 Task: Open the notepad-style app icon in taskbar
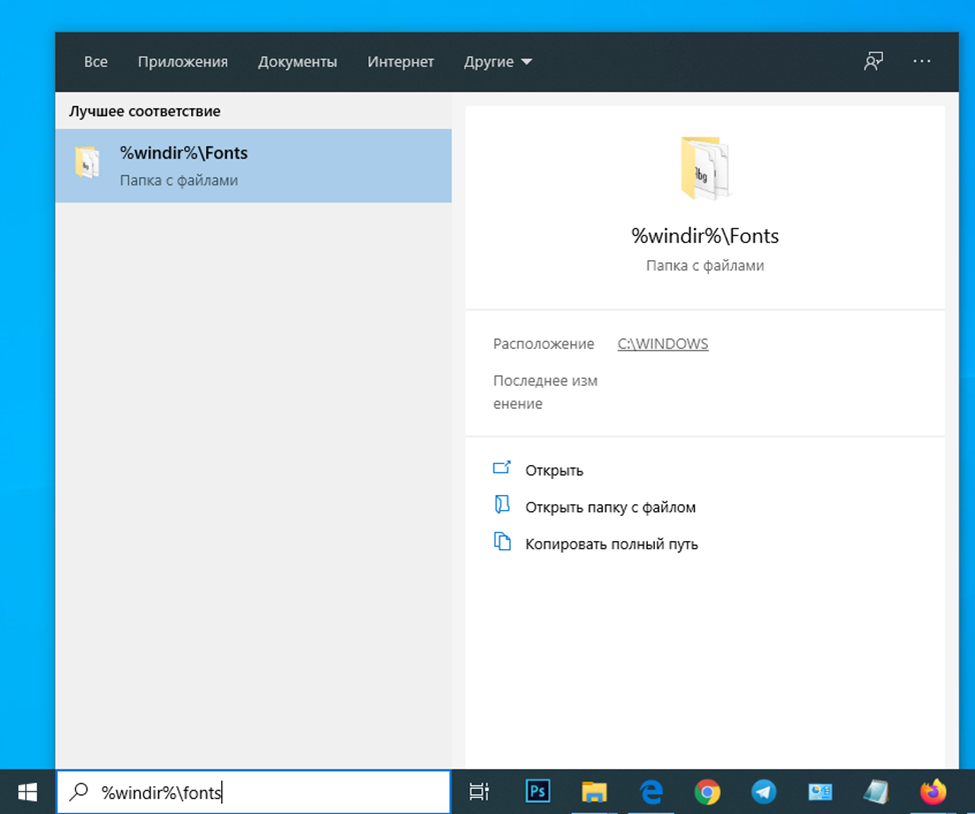click(876, 792)
